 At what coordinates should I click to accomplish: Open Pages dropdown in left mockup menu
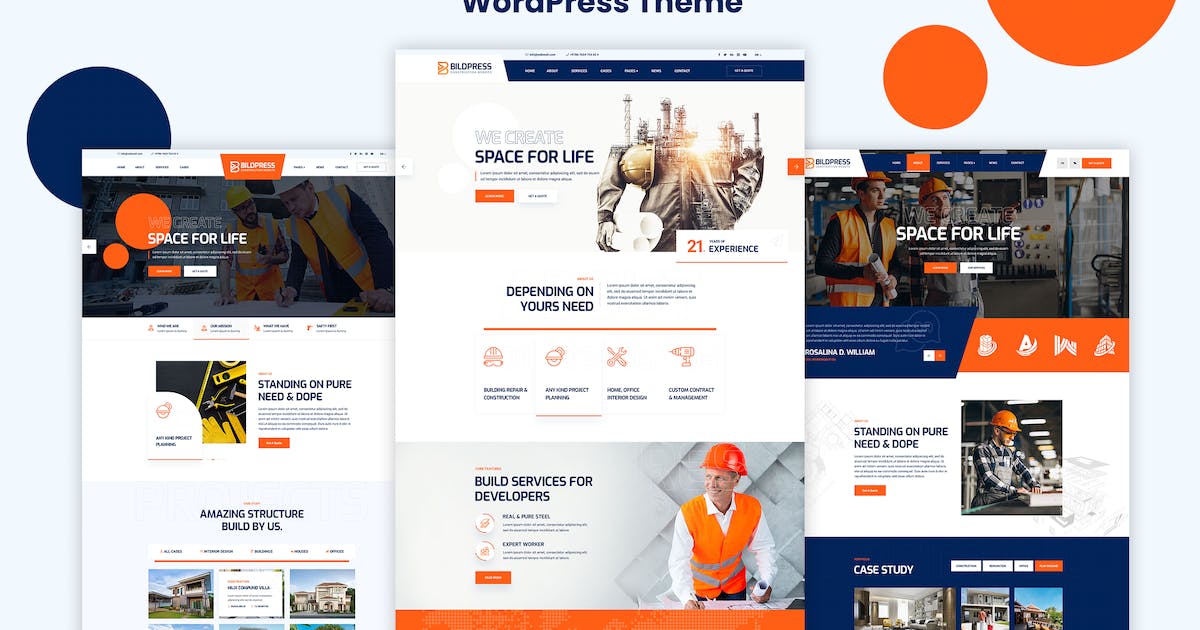[x=300, y=167]
